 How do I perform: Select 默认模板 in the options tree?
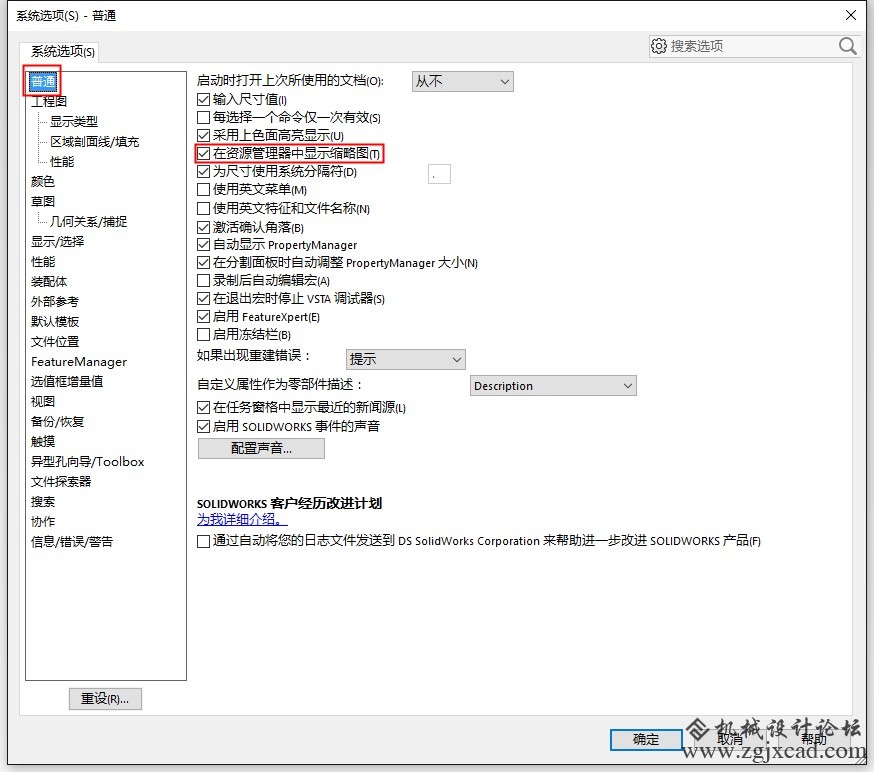click(x=55, y=322)
